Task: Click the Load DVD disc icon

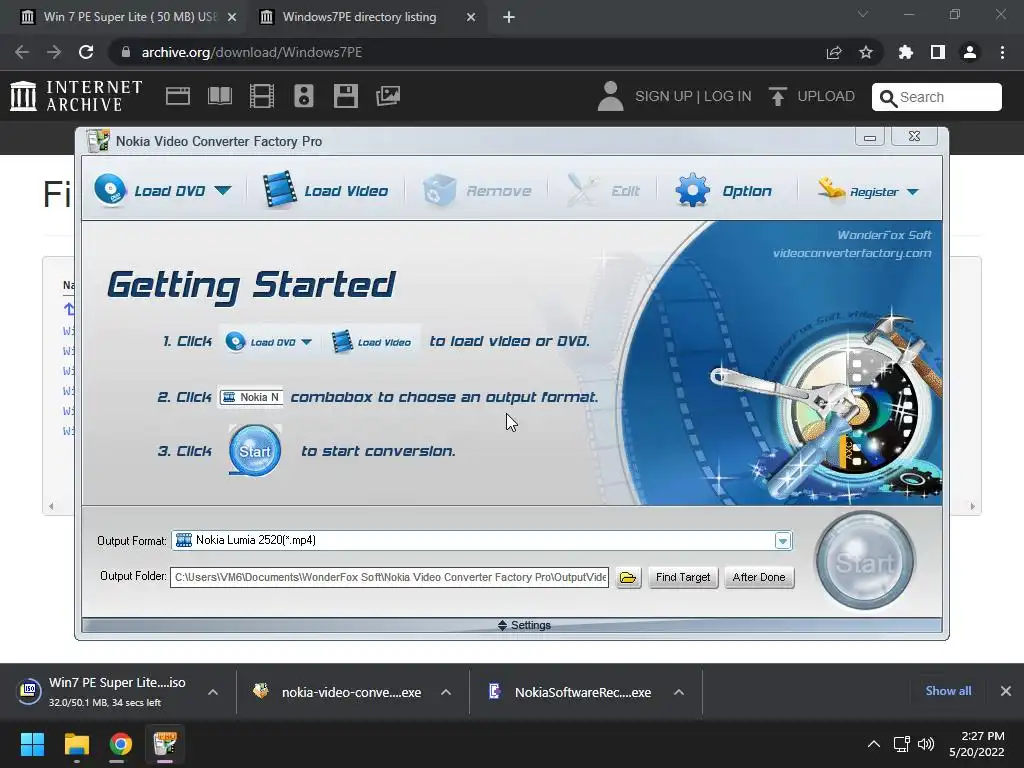Action: point(110,190)
